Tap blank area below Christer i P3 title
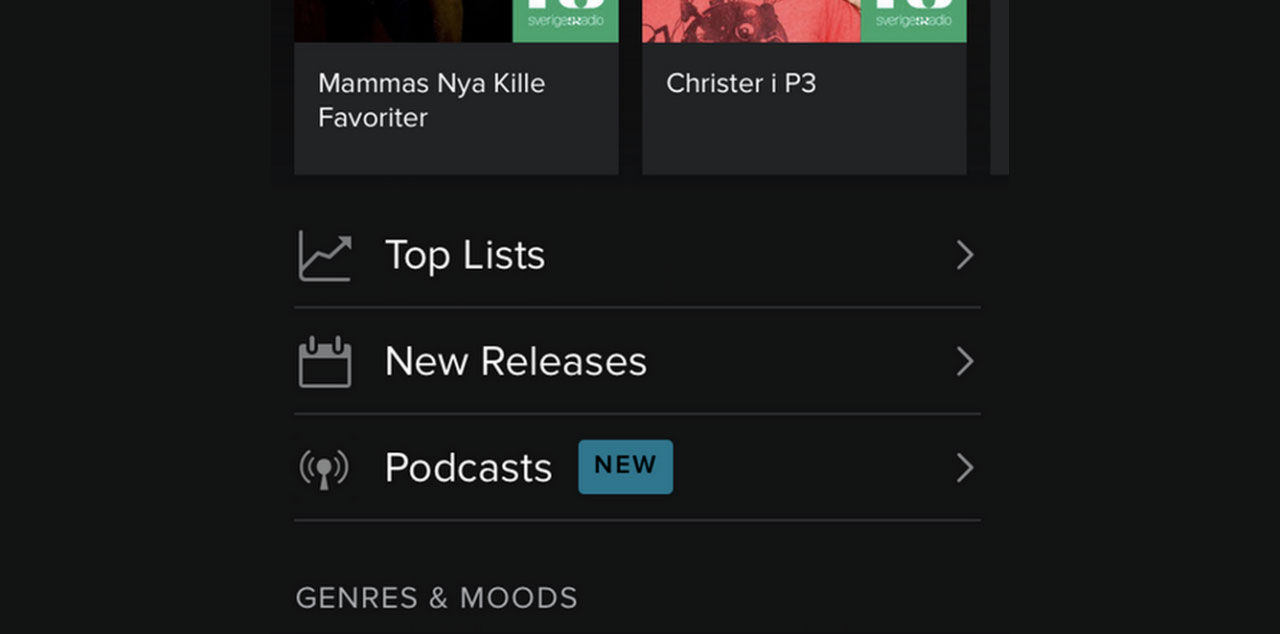The width and height of the screenshot is (1280, 634). pyautogui.click(x=804, y=138)
